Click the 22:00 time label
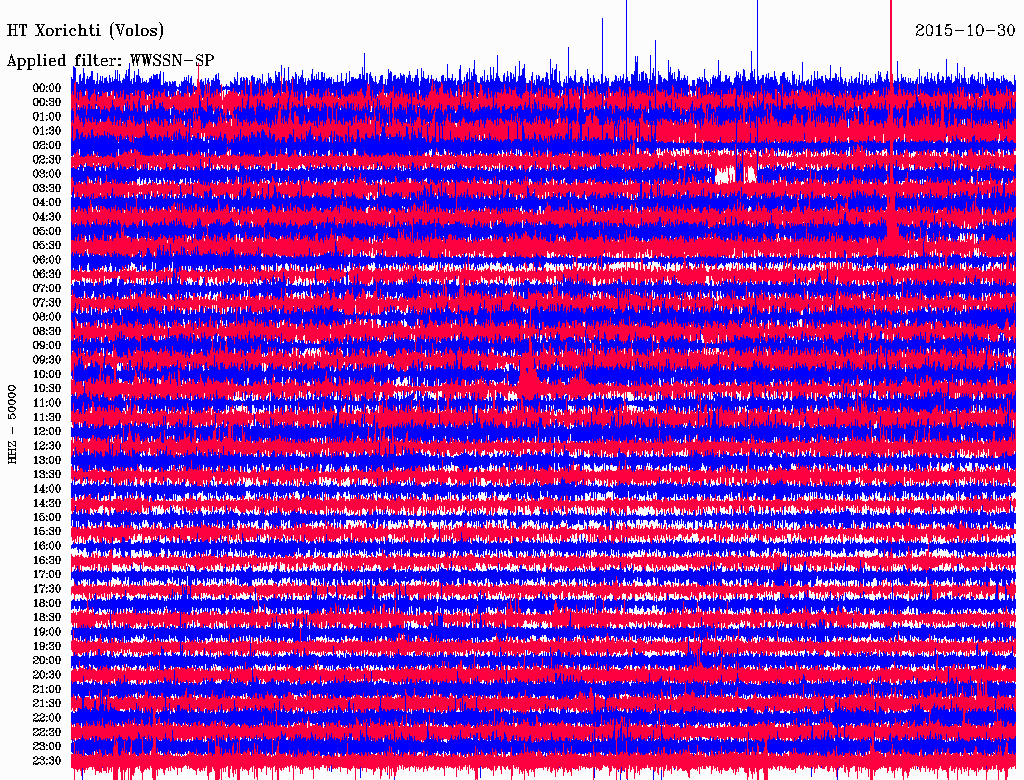Screen dimensions: 1024x780 pos(47,718)
